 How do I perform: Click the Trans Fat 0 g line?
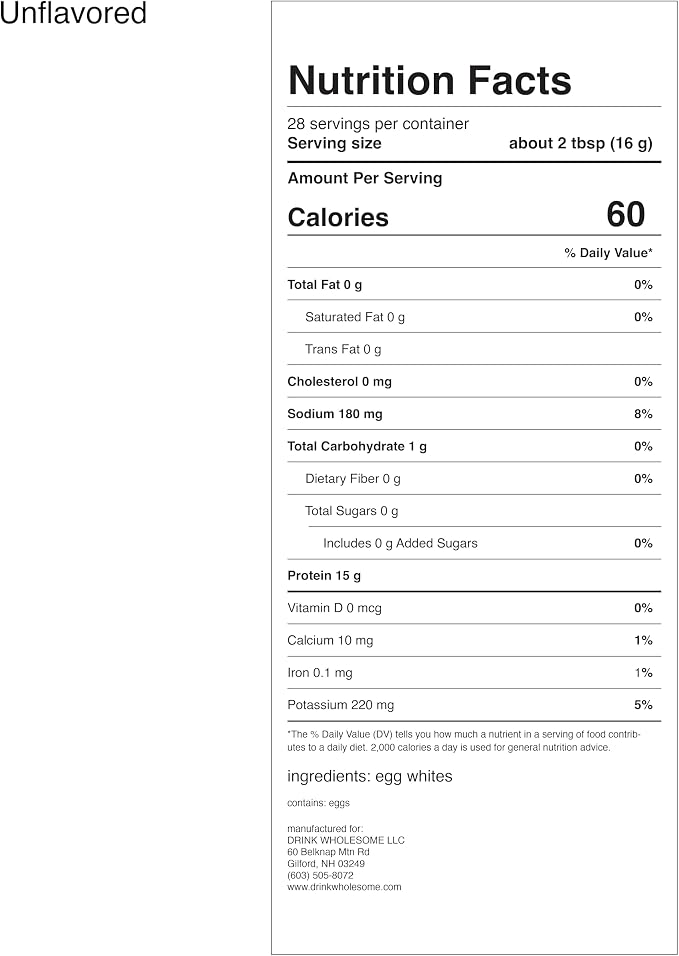tap(343, 349)
